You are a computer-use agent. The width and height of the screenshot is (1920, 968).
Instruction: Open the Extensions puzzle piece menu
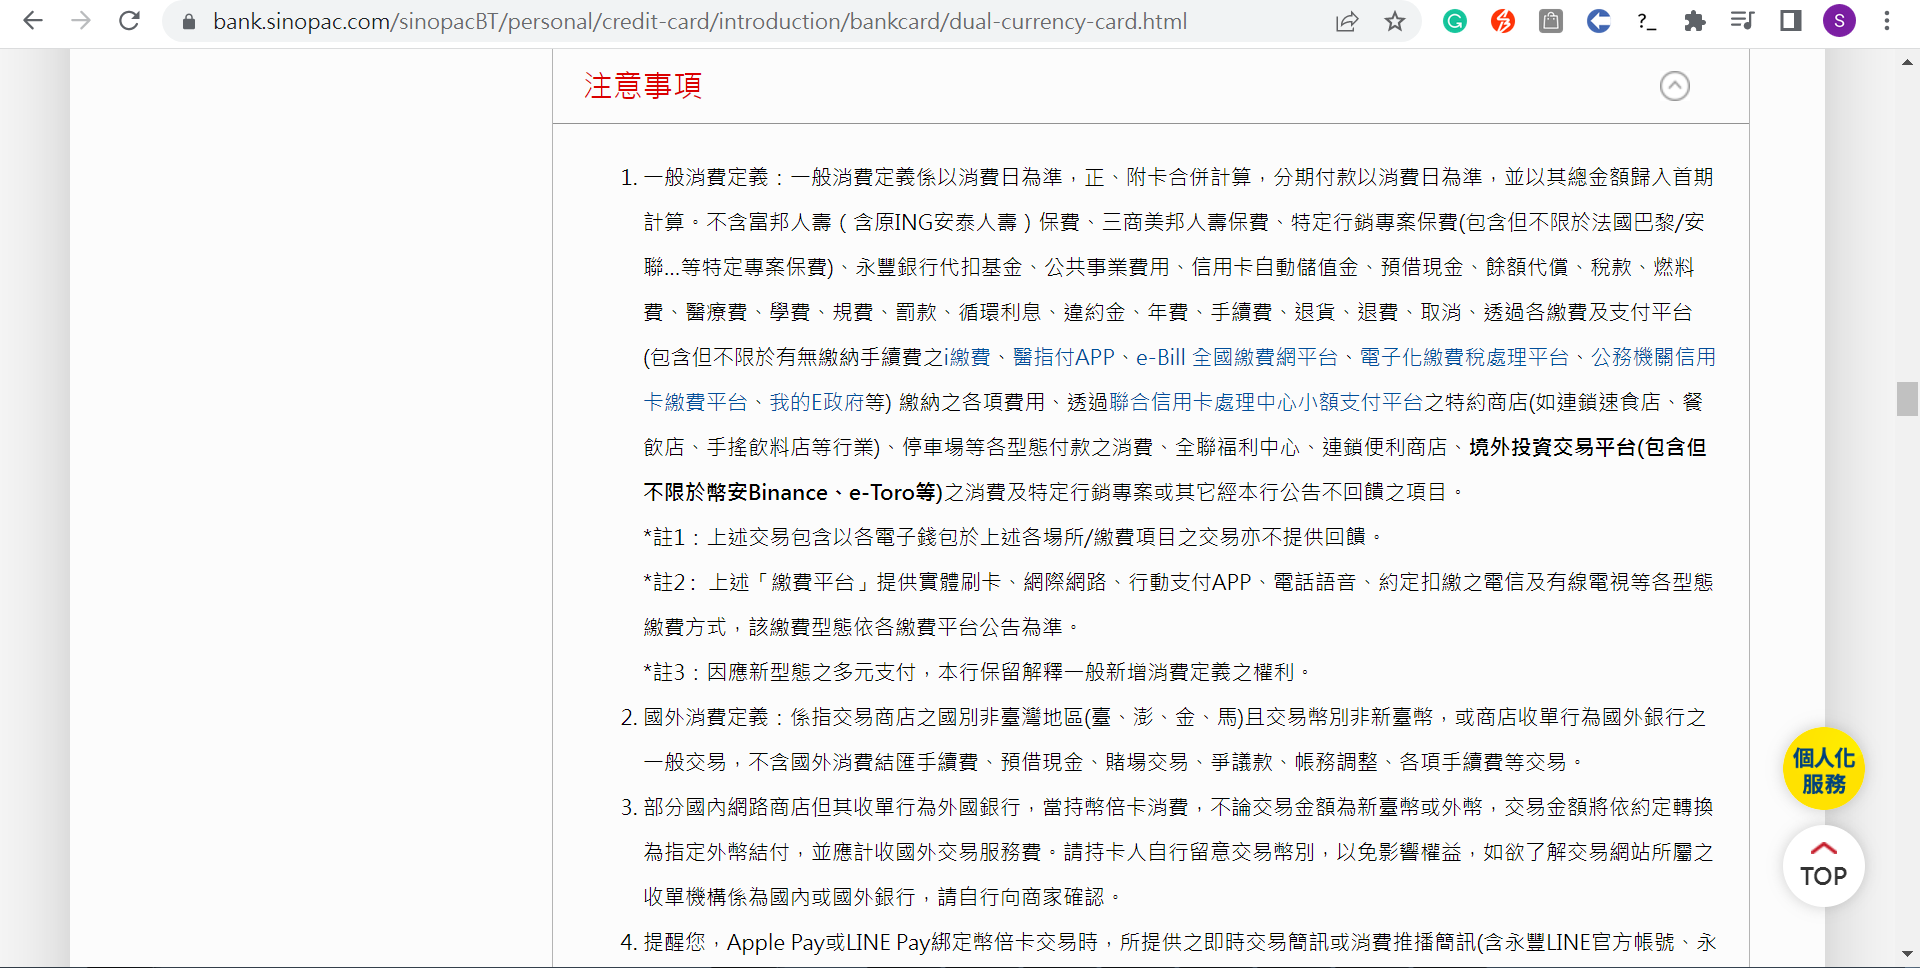click(1695, 21)
